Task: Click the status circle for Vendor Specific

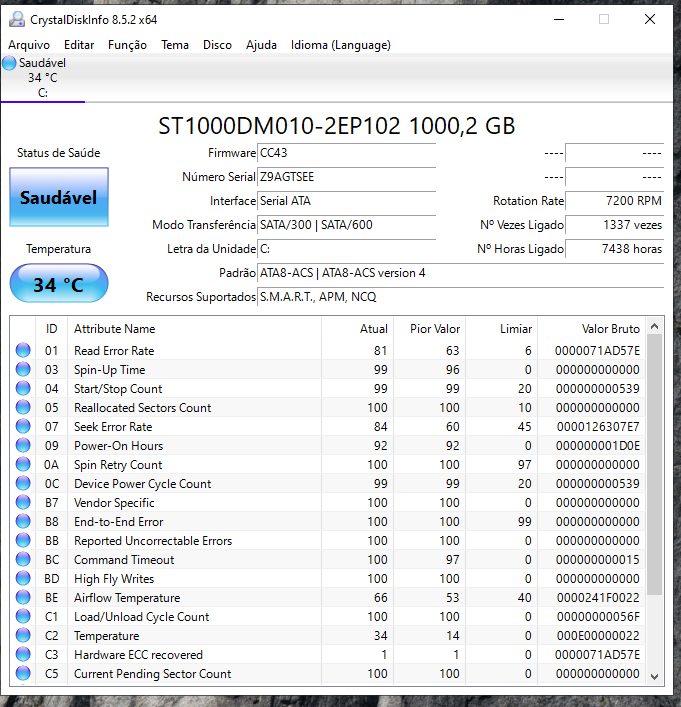Action: tap(23, 502)
